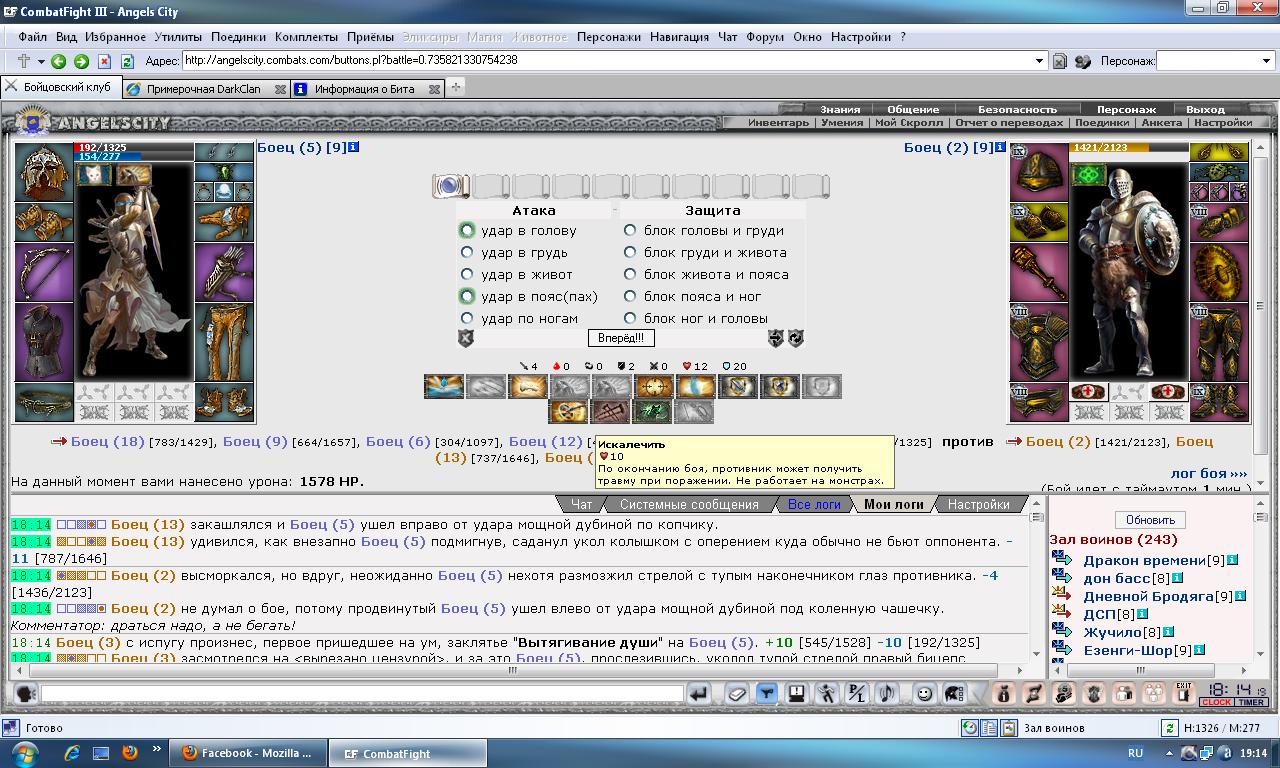Screen dimensions: 1280x768
Task: Click the green Back navigation arrow
Action: (x=59, y=61)
